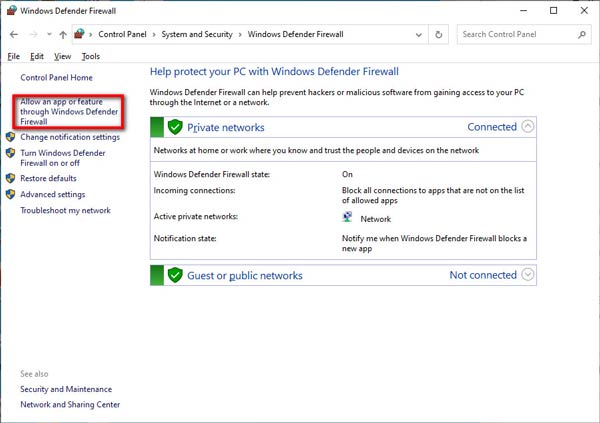600x423 pixels.
Task: Click 'Notification state:' label
Action: click(185, 238)
